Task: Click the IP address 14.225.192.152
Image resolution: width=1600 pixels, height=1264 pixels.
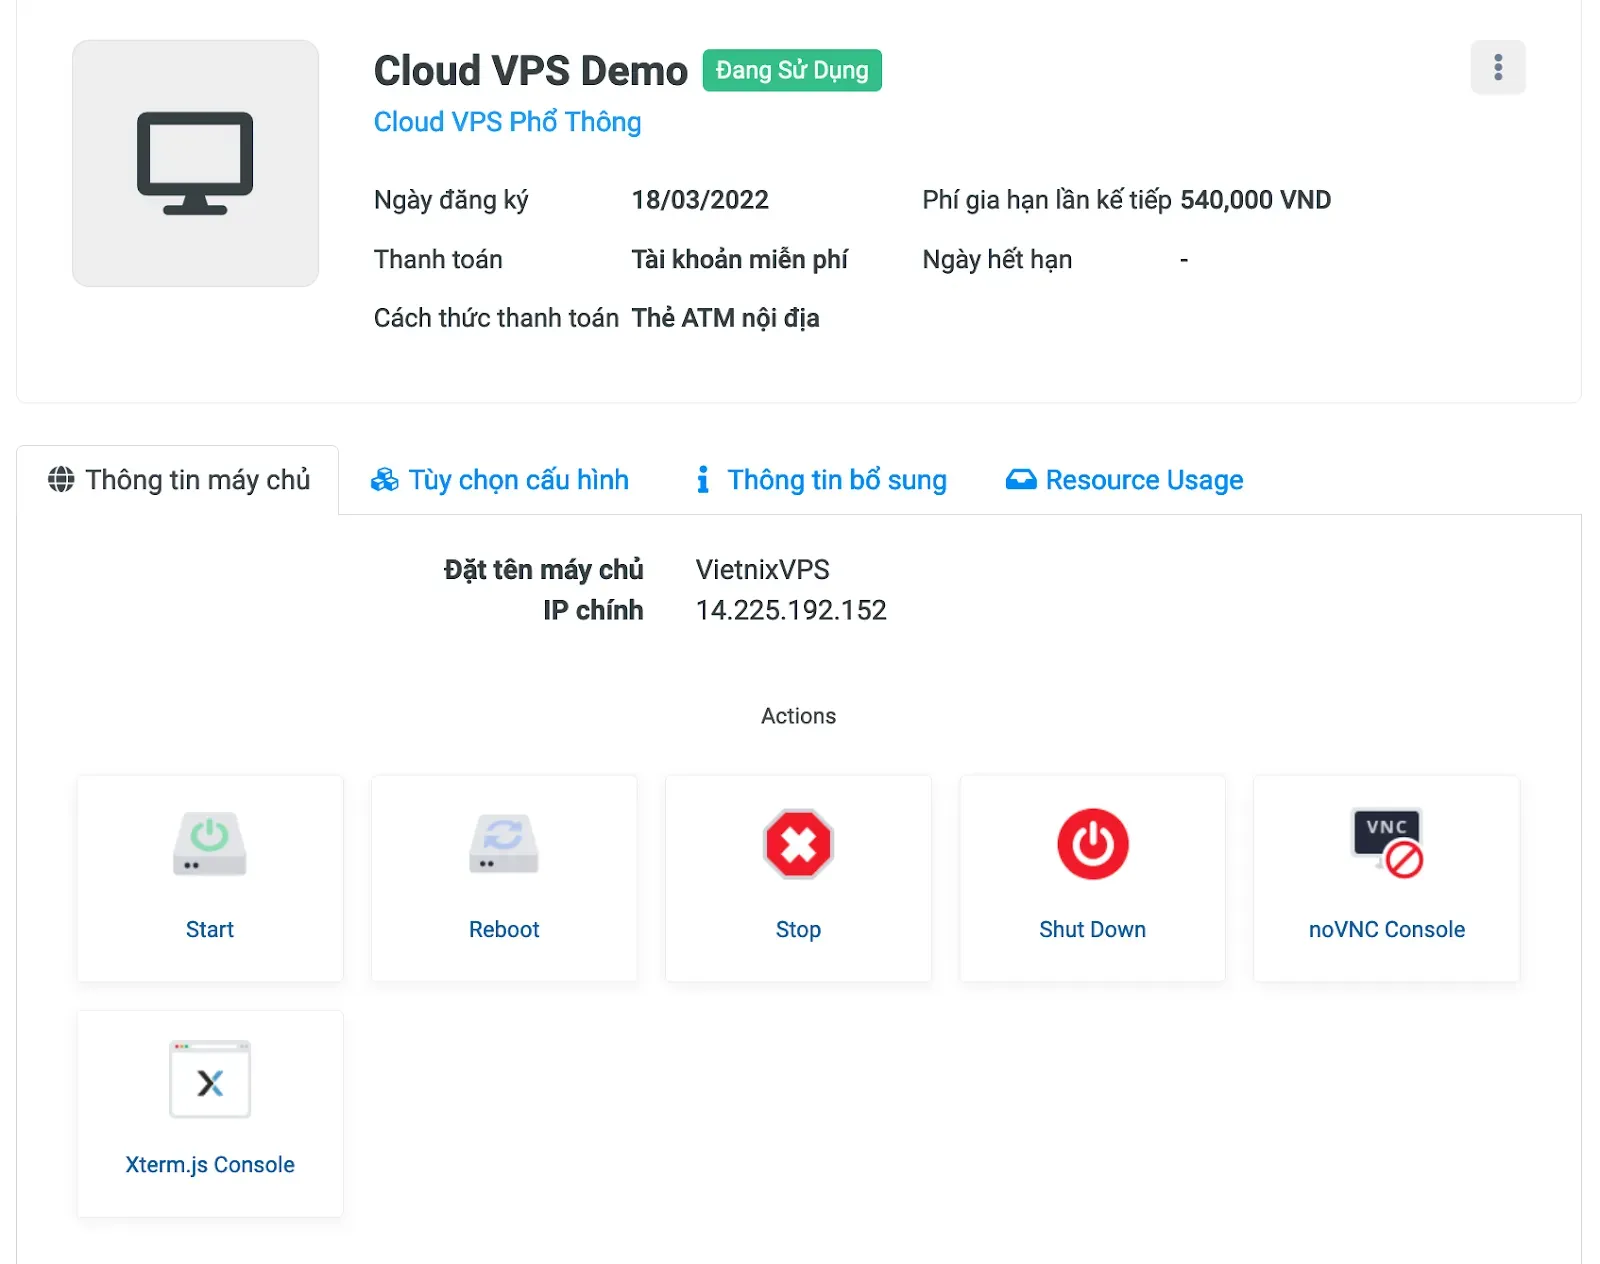Action: coord(791,610)
